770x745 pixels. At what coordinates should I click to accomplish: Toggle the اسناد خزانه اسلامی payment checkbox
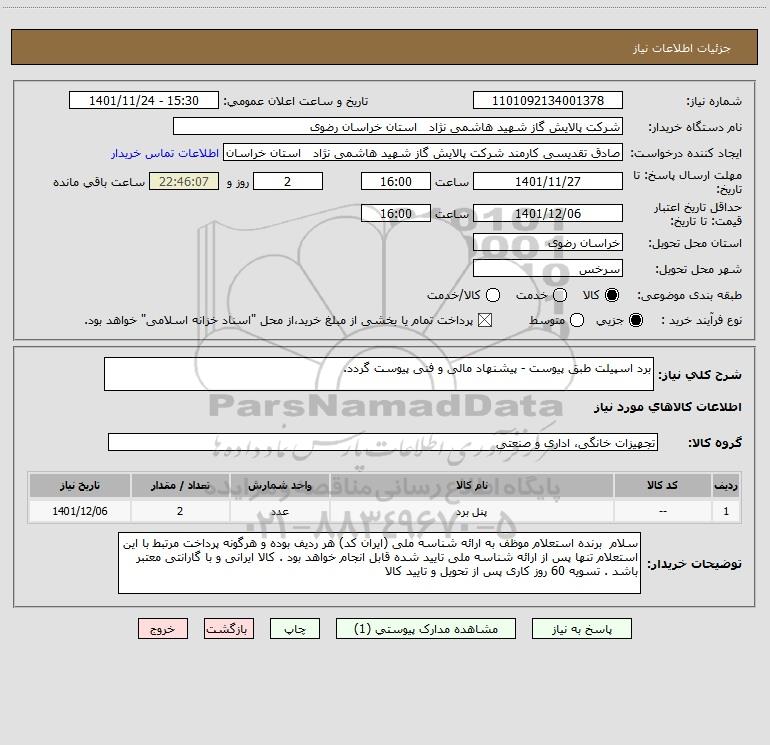pos(485,320)
